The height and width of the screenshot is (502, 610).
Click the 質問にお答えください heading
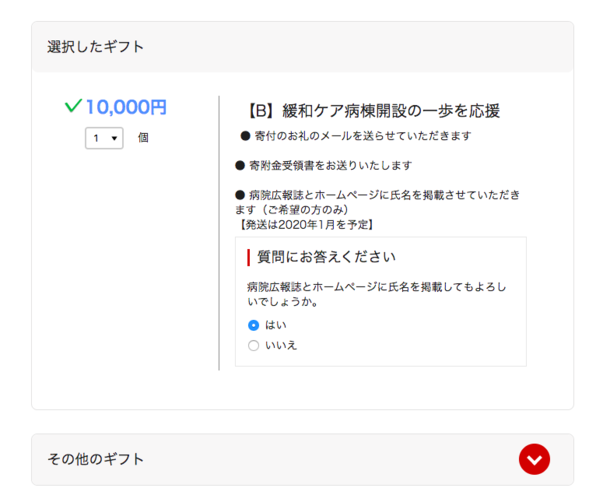(326, 256)
